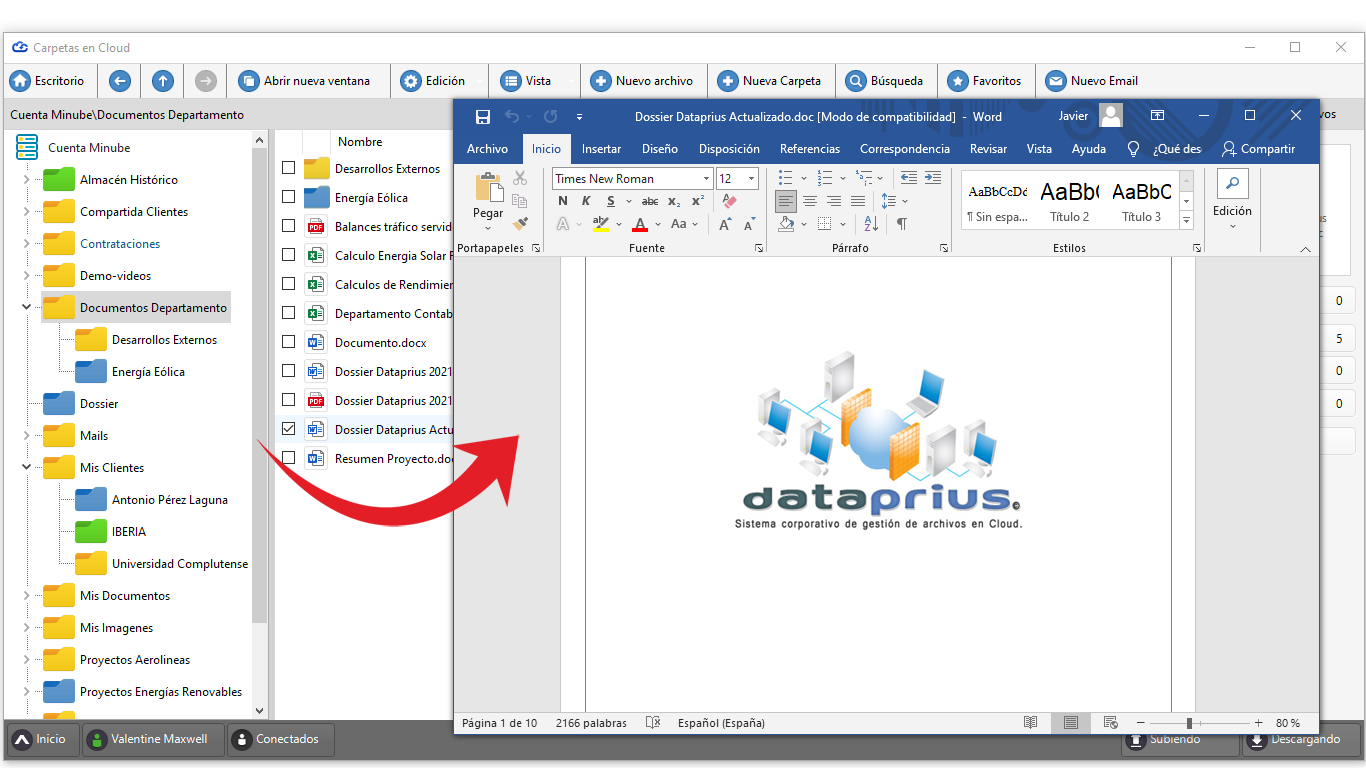This screenshot has height=768, width=1366.
Task: Increase font size with the larger A
Action: pos(725,224)
